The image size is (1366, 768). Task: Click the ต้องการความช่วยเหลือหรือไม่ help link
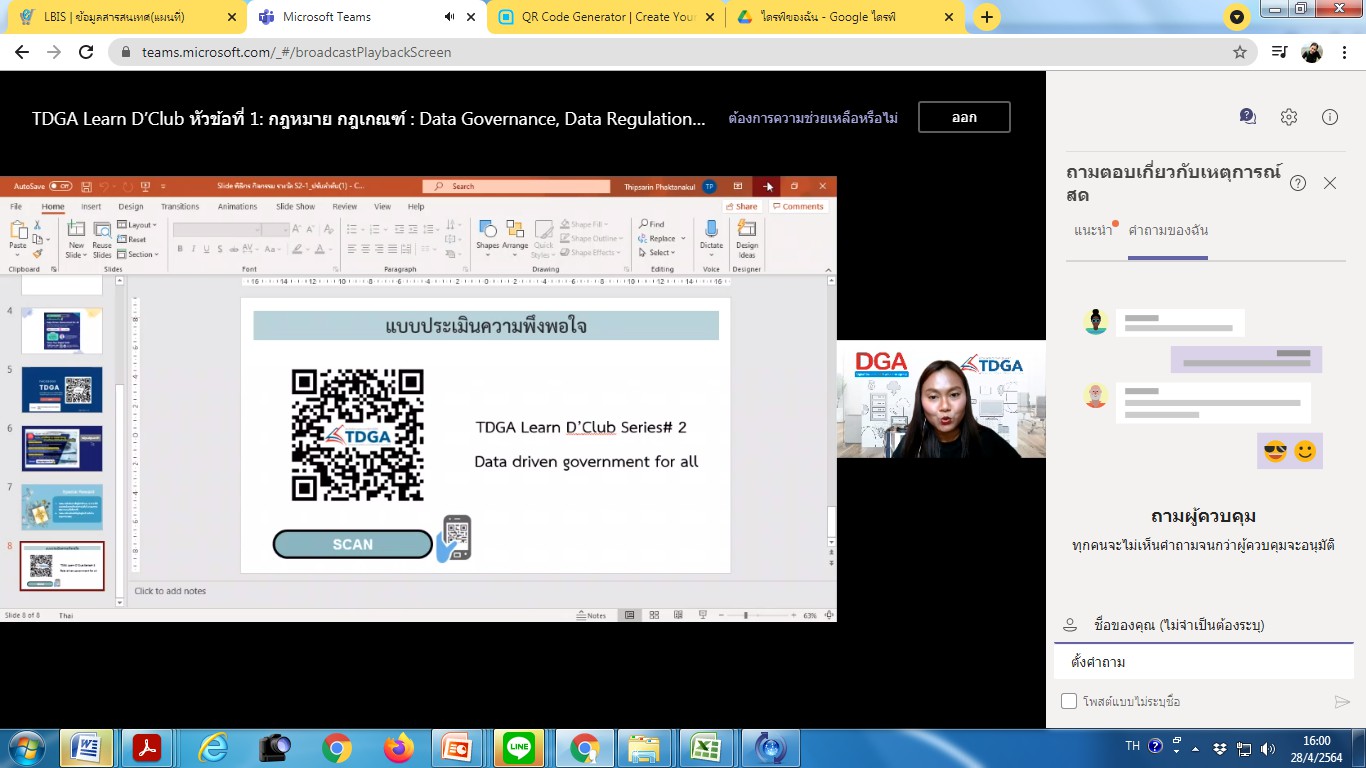pos(812,118)
